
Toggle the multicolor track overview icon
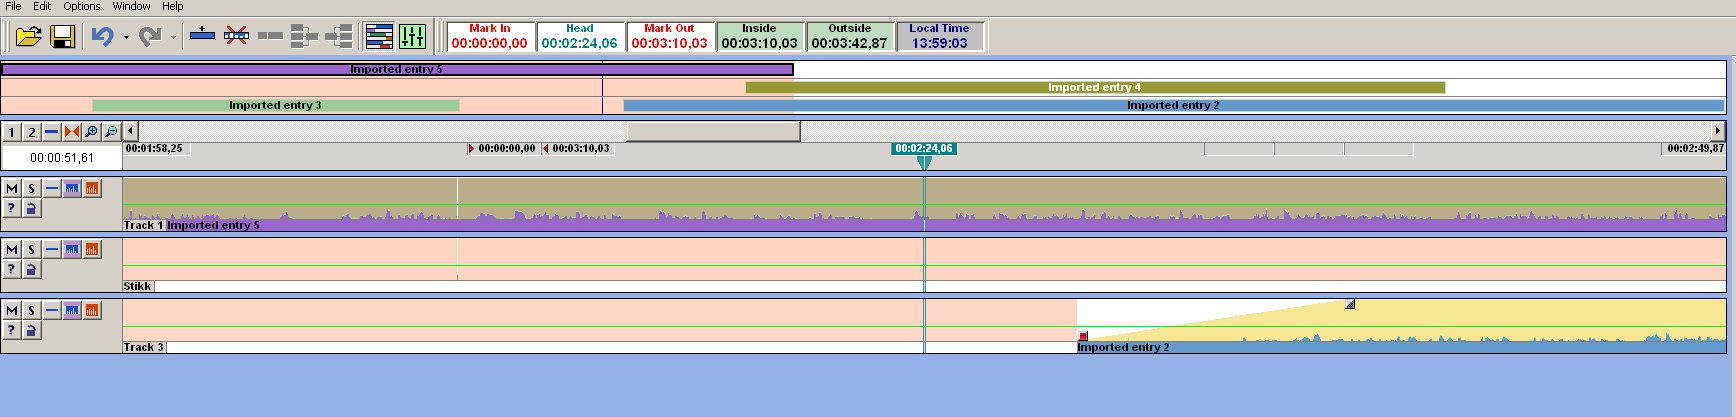[x=379, y=37]
